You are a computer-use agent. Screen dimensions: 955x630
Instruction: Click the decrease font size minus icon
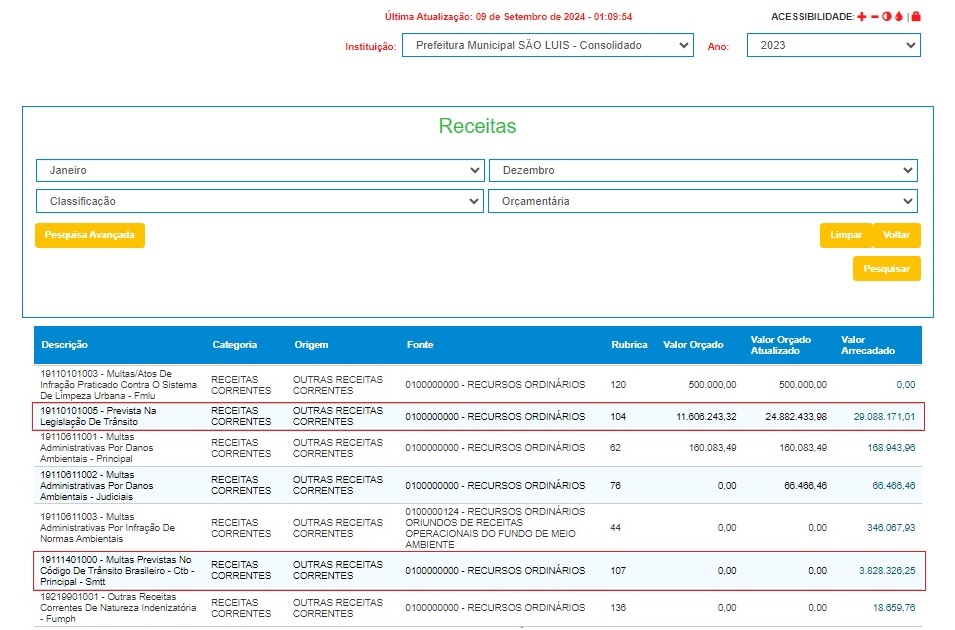coord(874,17)
